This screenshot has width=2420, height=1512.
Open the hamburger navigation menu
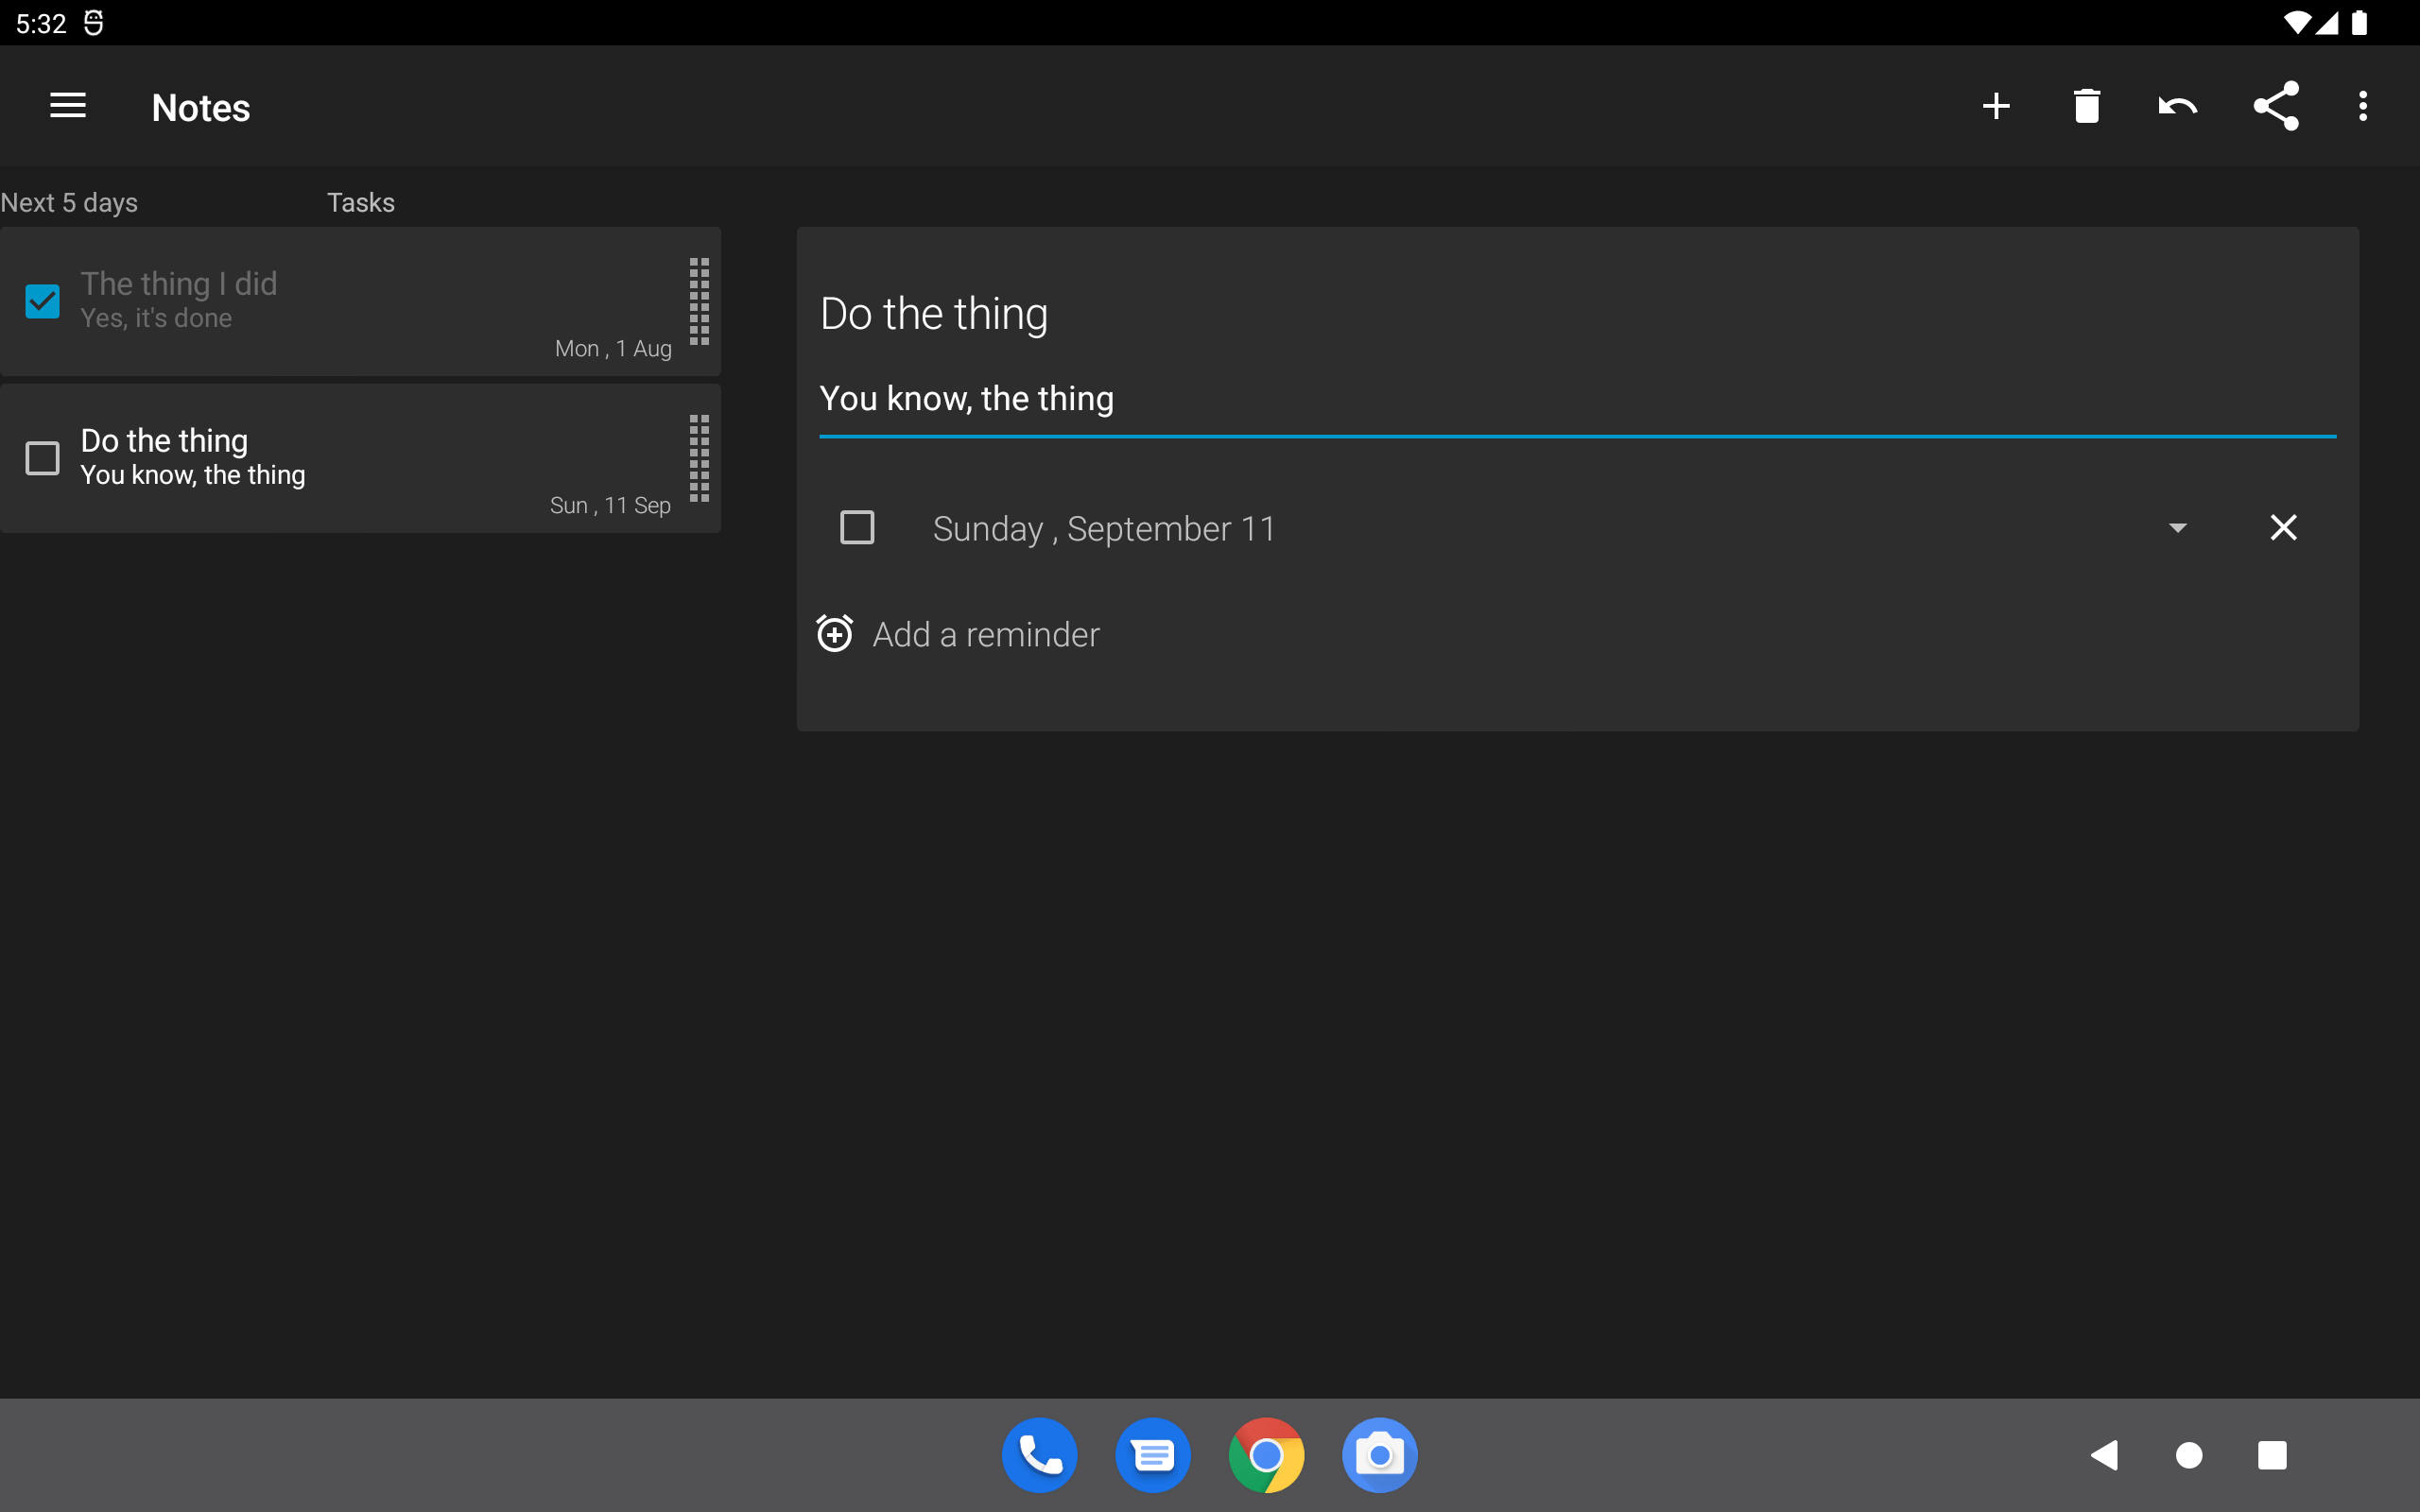click(68, 106)
